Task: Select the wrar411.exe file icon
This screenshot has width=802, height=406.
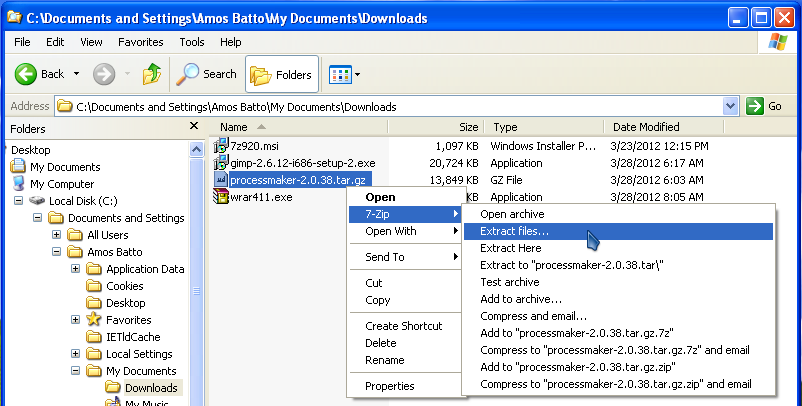Action: [x=221, y=197]
